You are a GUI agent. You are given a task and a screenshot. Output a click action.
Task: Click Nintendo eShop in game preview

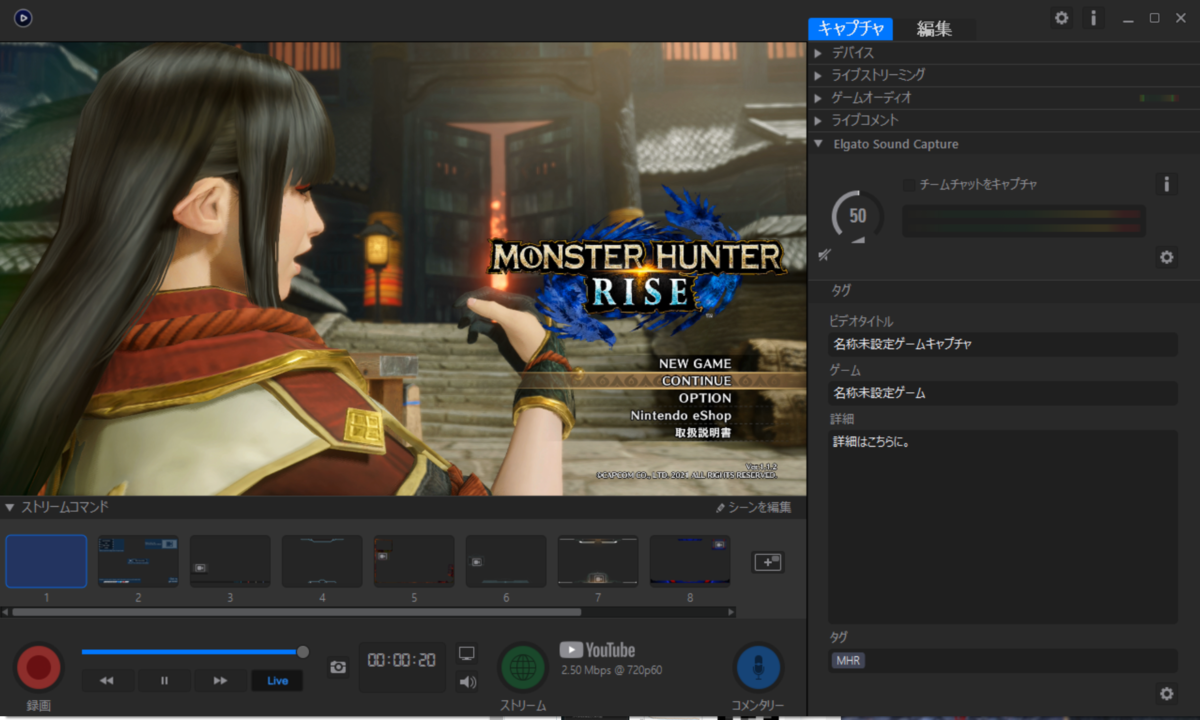(x=681, y=415)
